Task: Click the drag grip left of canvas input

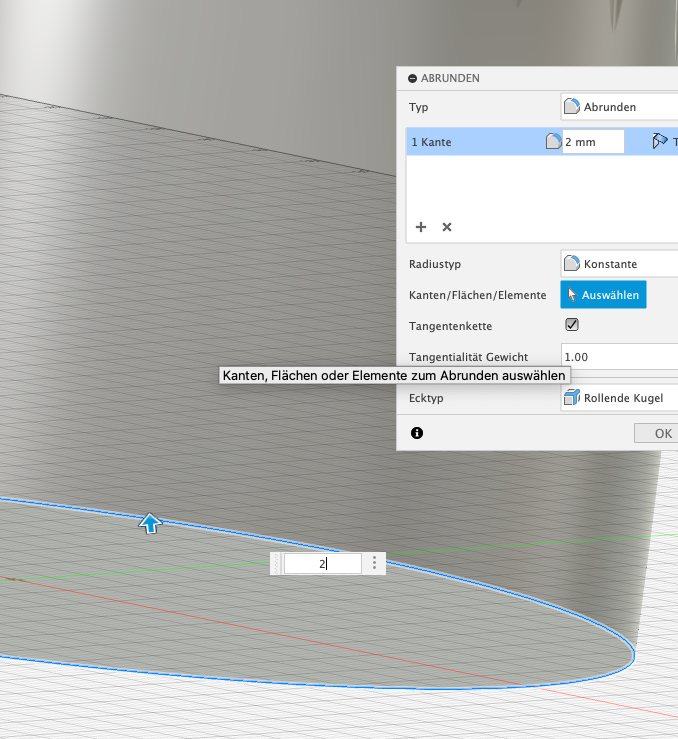Action: point(277,564)
